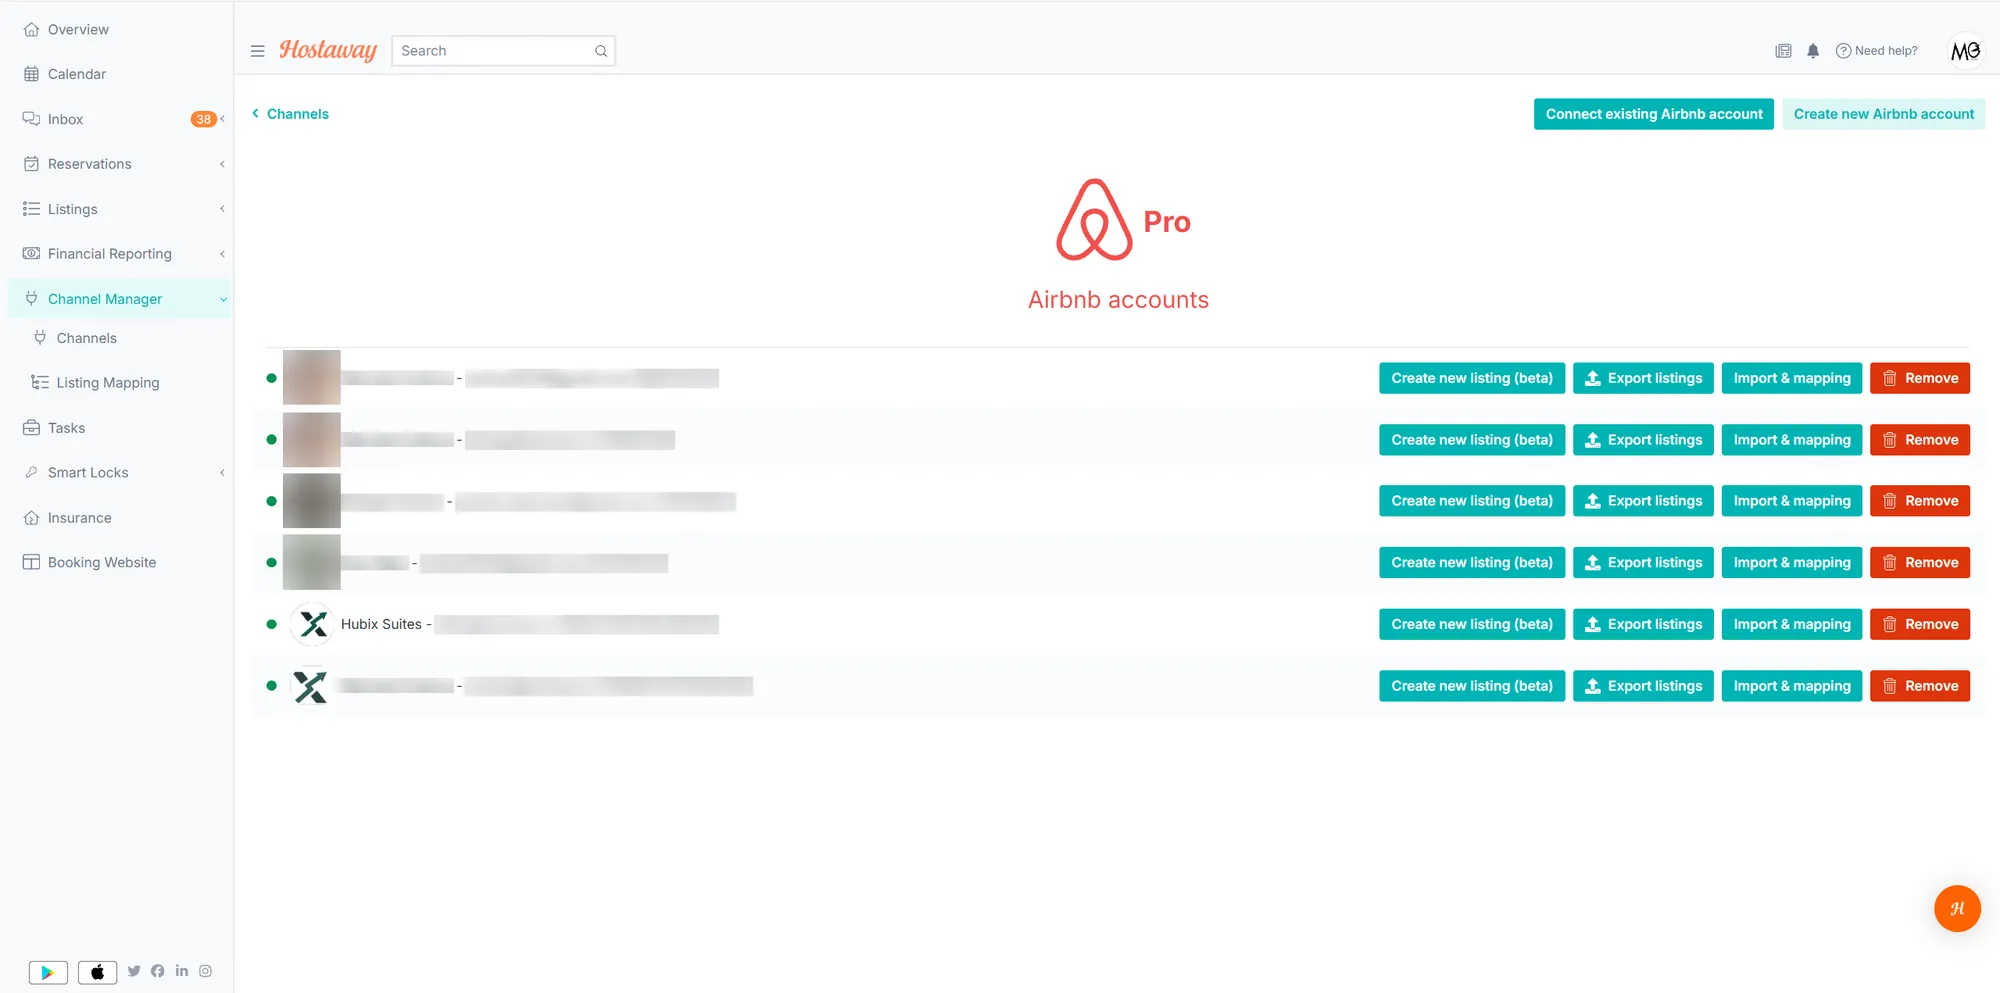The width and height of the screenshot is (2000, 993).
Task: Click the hamburger menu icon beside Hostaway logo
Action: tap(257, 51)
